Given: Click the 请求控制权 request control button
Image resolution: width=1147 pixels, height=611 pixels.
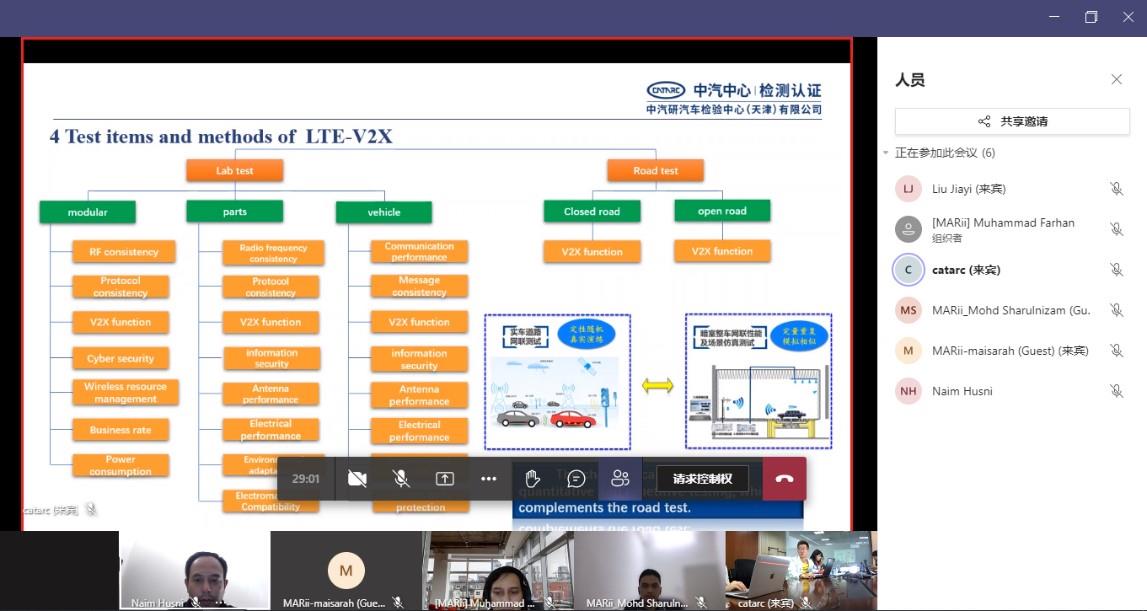Looking at the screenshot, I should (x=702, y=479).
